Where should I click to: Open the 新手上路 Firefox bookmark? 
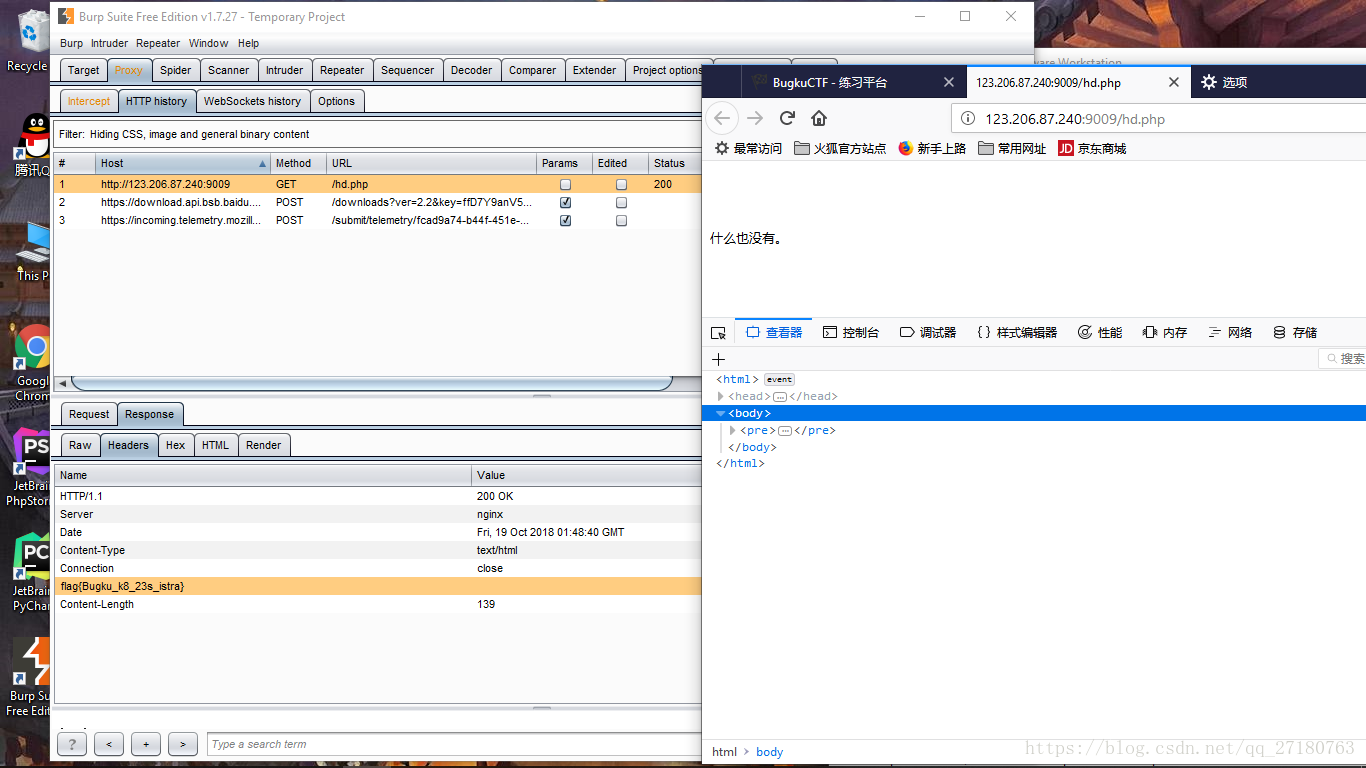[932, 148]
